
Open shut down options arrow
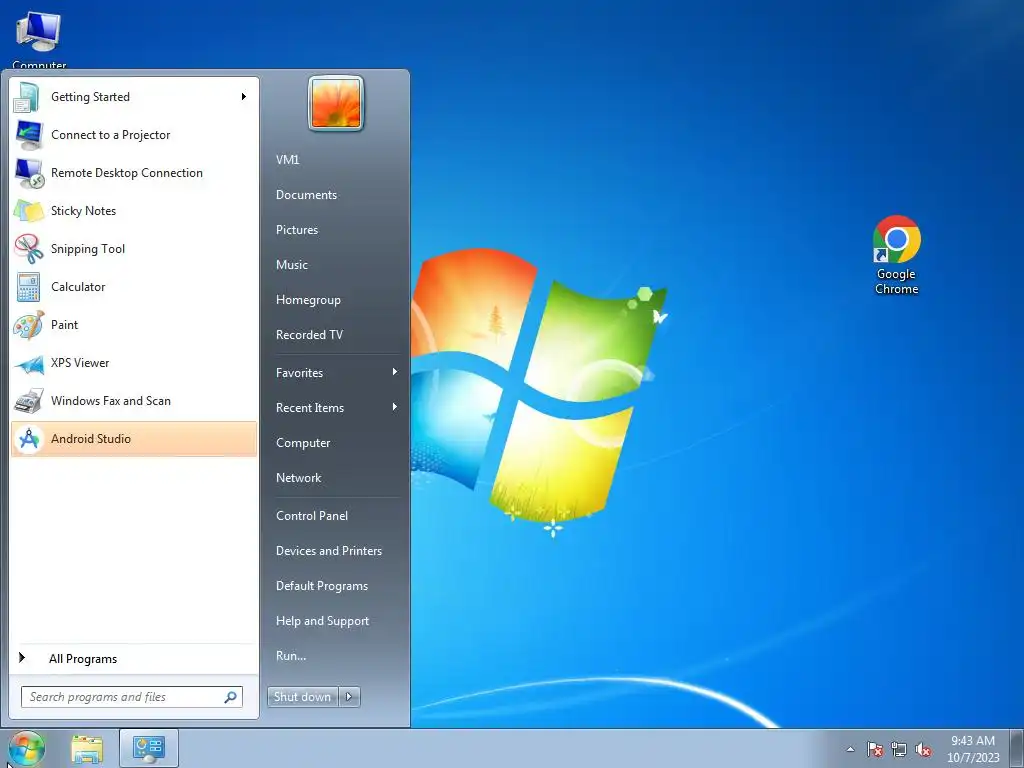click(349, 697)
